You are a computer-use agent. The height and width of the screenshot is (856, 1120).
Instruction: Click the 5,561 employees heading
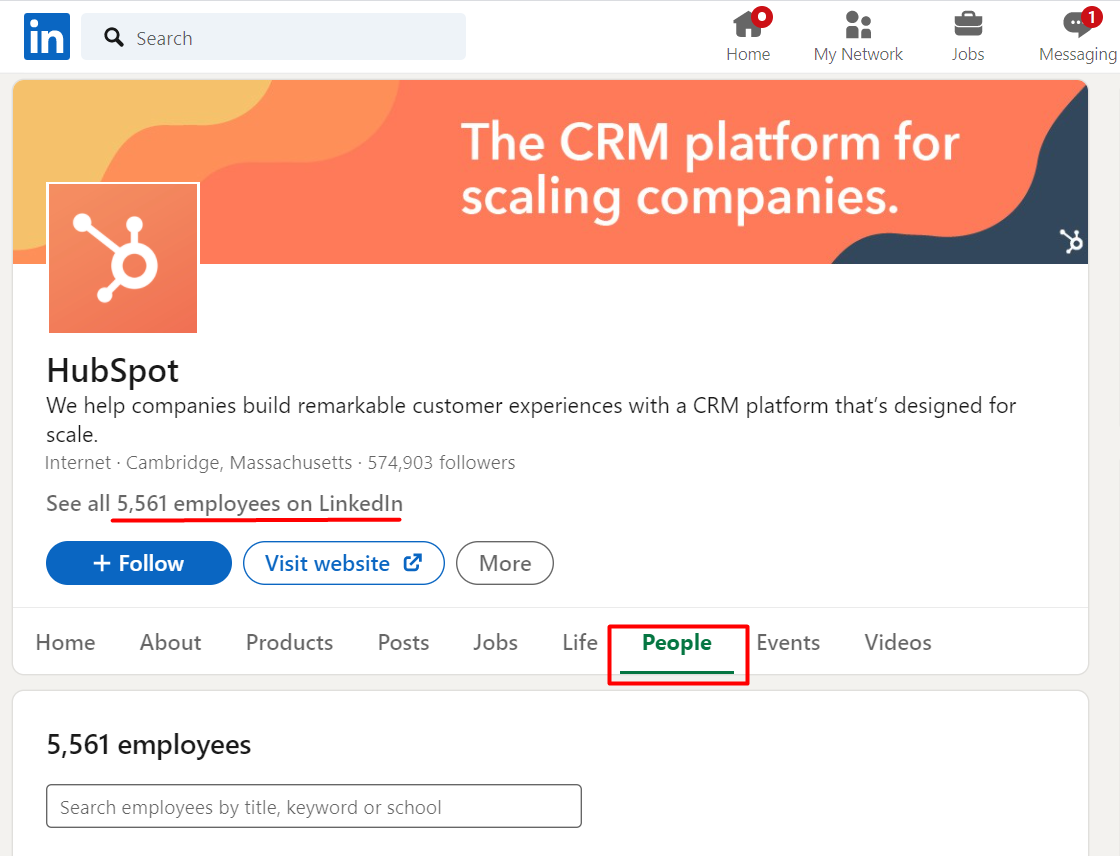[x=149, y=745]
